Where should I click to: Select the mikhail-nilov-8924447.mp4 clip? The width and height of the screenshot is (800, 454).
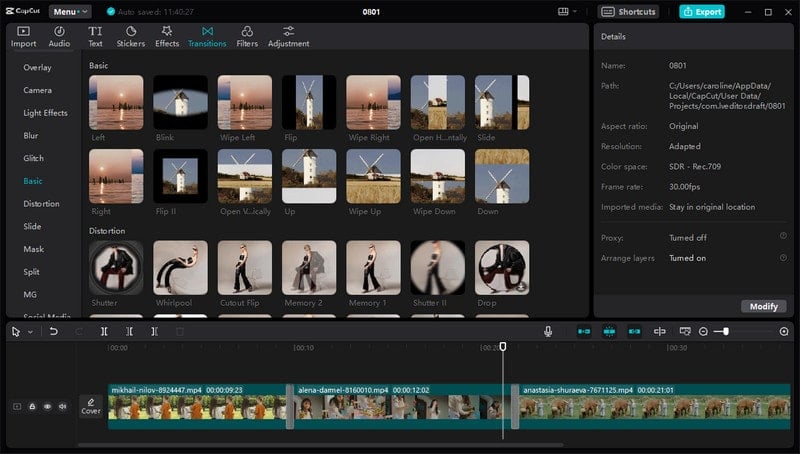197,407
